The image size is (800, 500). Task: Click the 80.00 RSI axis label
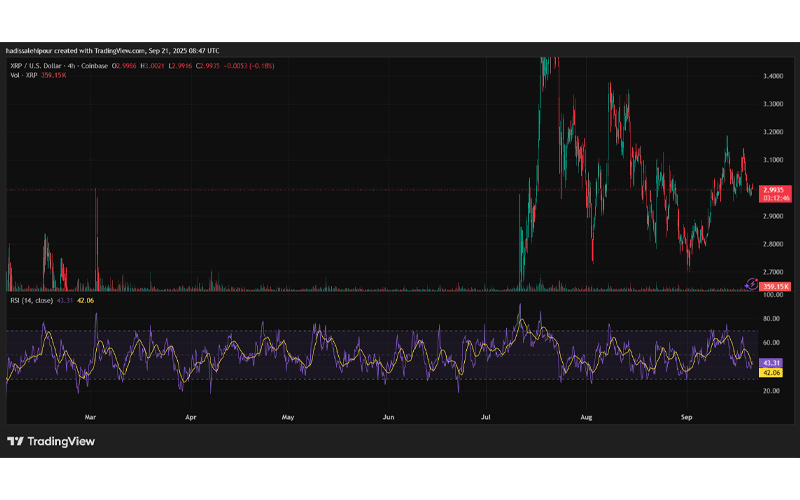coord(772,319)
